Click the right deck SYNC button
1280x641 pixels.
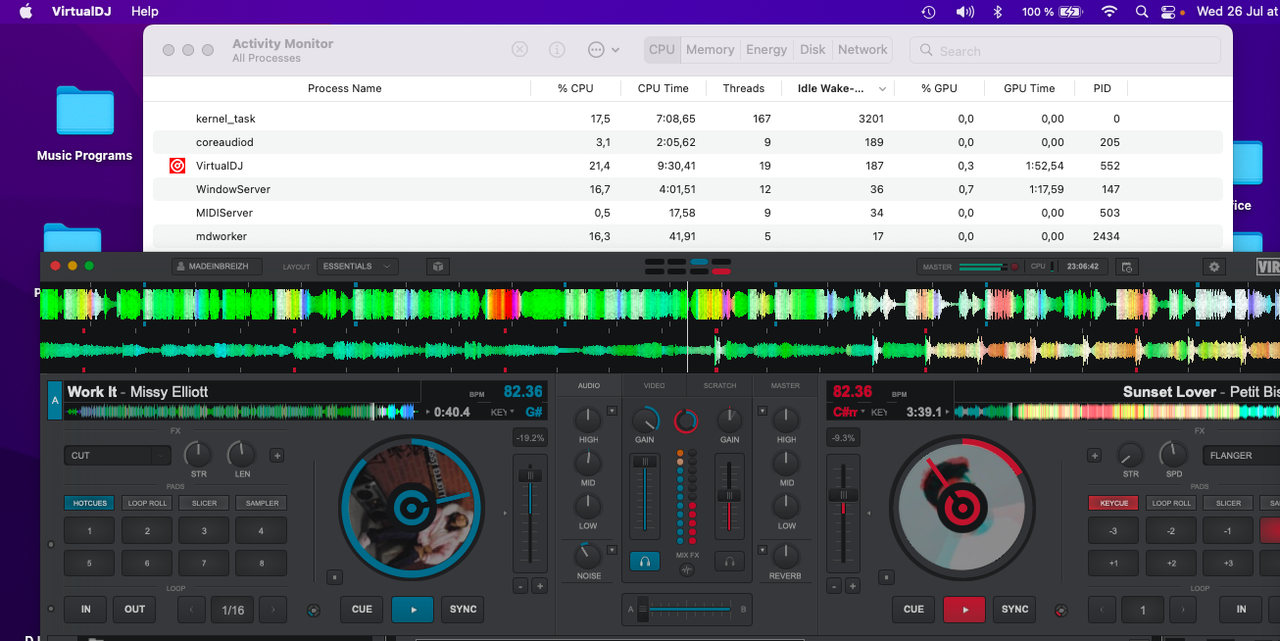click(x=1015, y=609)
